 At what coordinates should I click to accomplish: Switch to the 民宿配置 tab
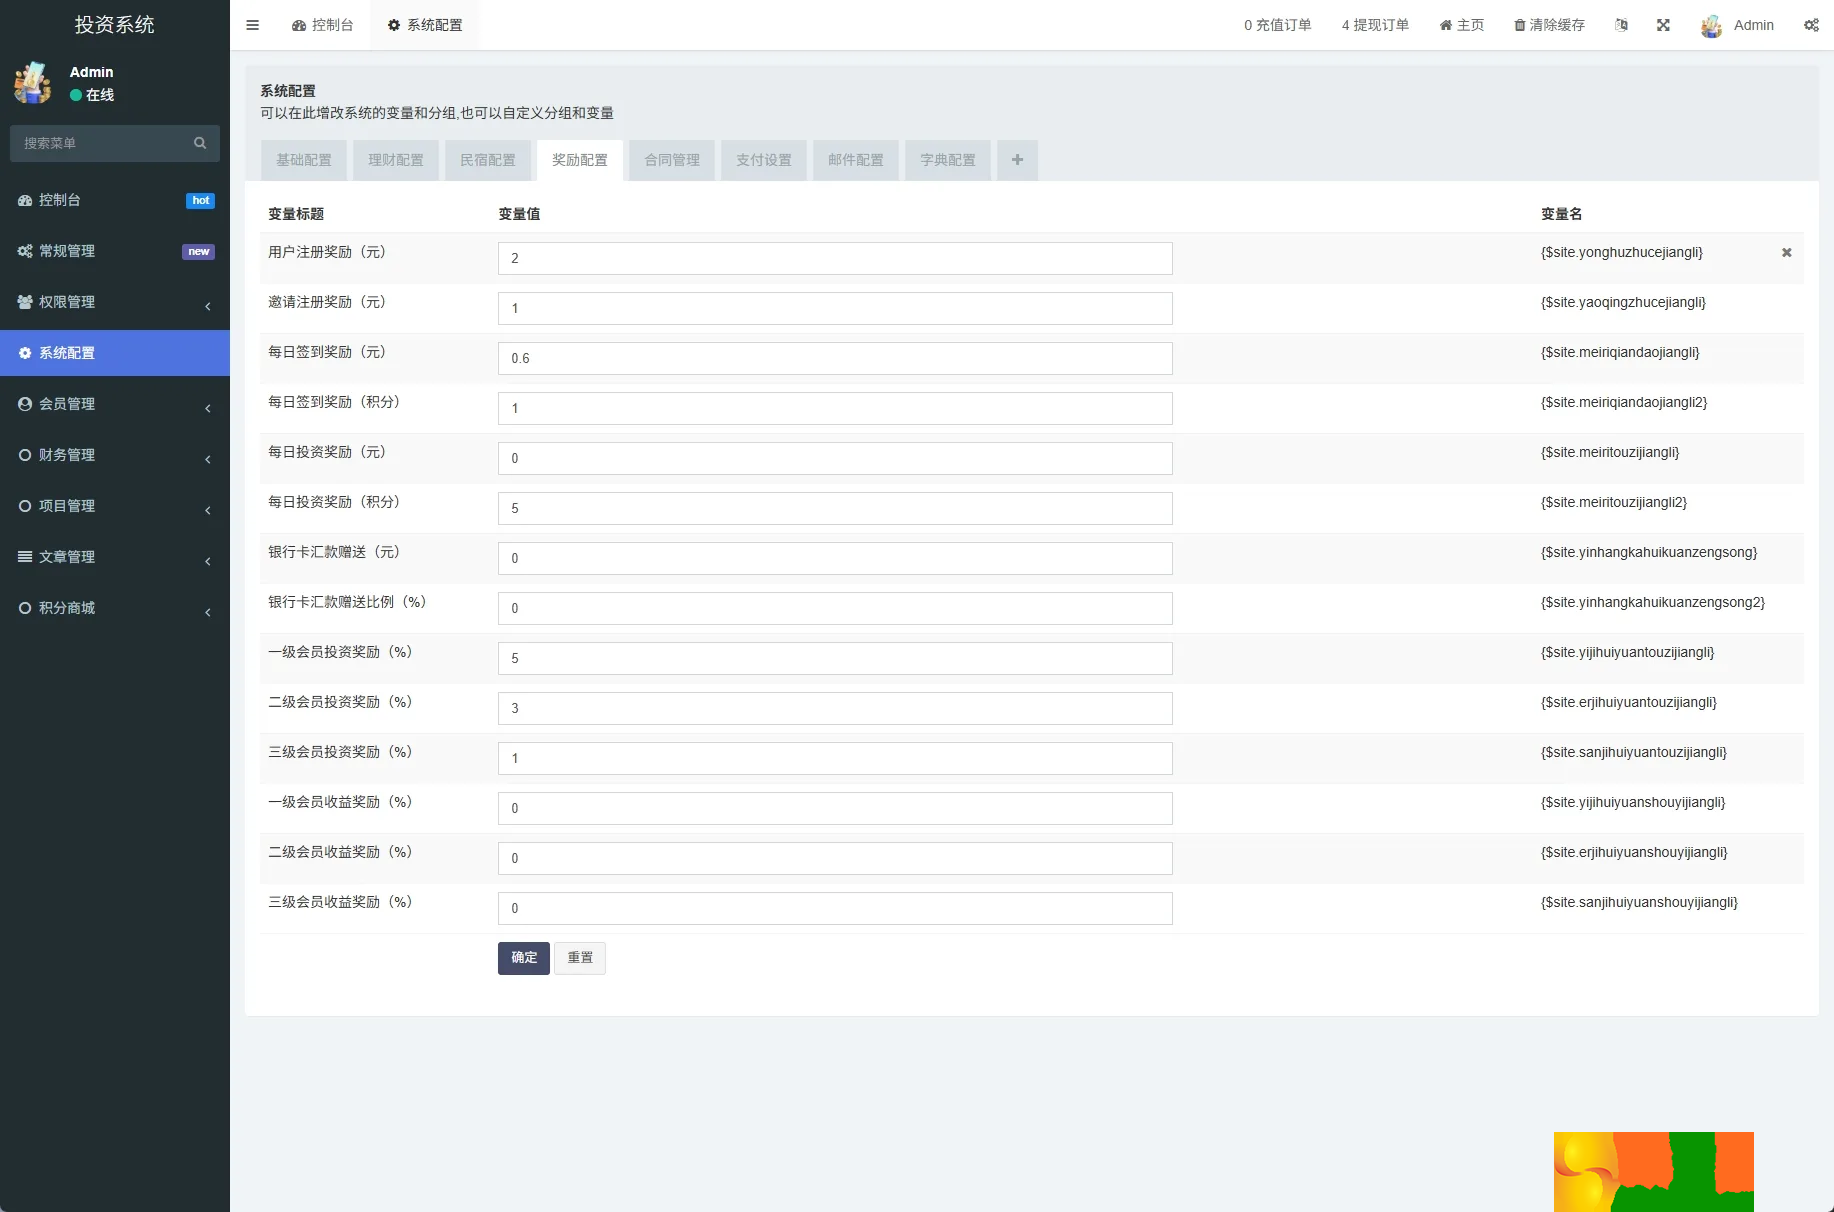click(488, 160)
